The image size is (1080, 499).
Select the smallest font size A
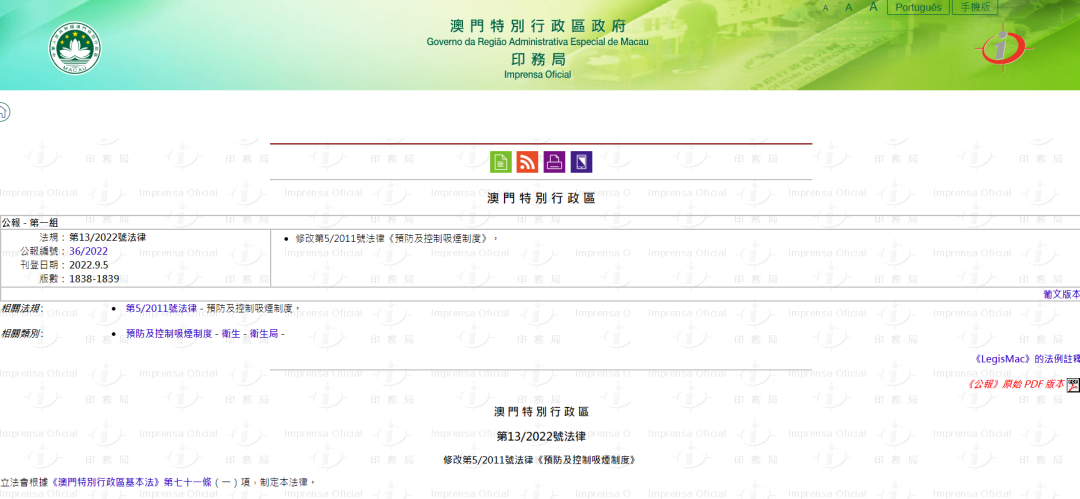click(826, 8)
